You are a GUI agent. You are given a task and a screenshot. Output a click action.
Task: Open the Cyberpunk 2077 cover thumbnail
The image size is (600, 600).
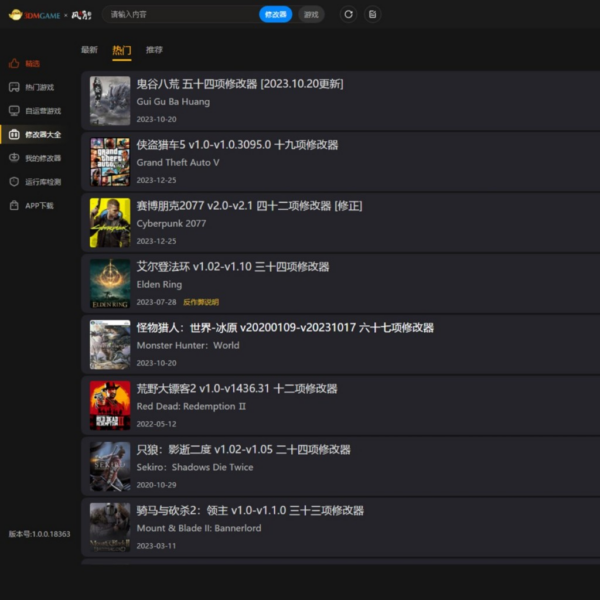click(110, 223)
